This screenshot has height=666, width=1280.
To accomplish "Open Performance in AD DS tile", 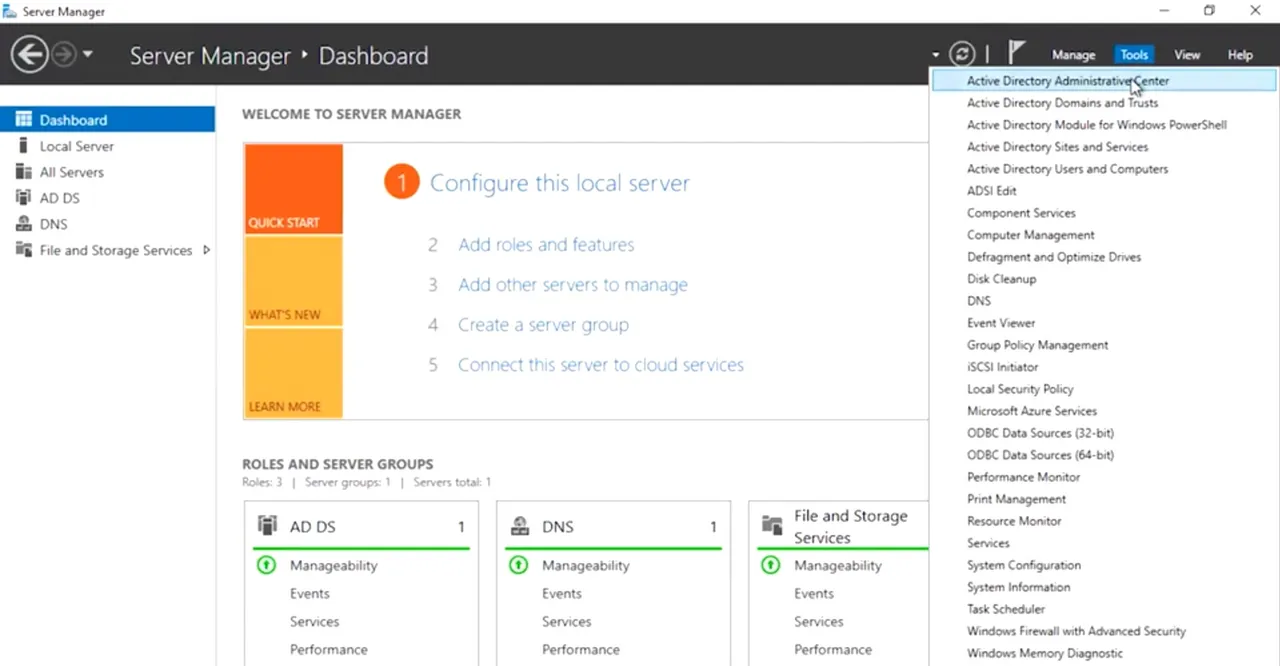I will click(x=329, y=649).
